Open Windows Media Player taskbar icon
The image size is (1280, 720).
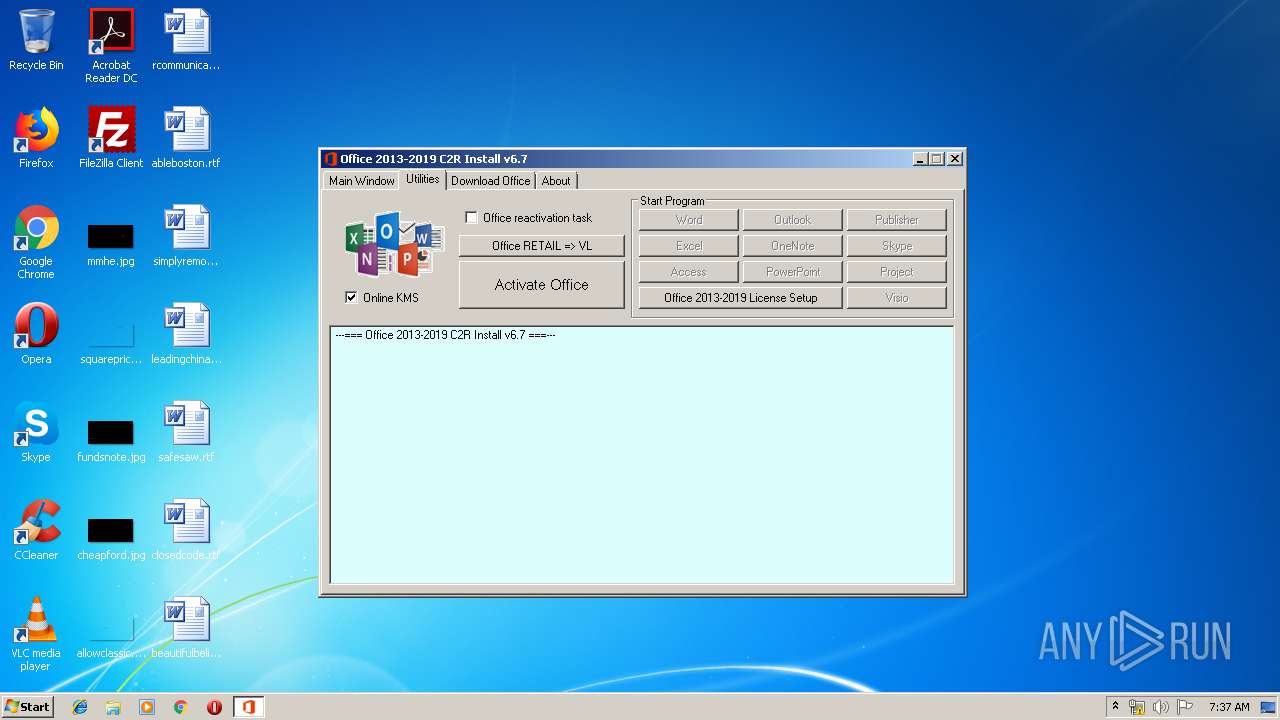click(147, 707)
